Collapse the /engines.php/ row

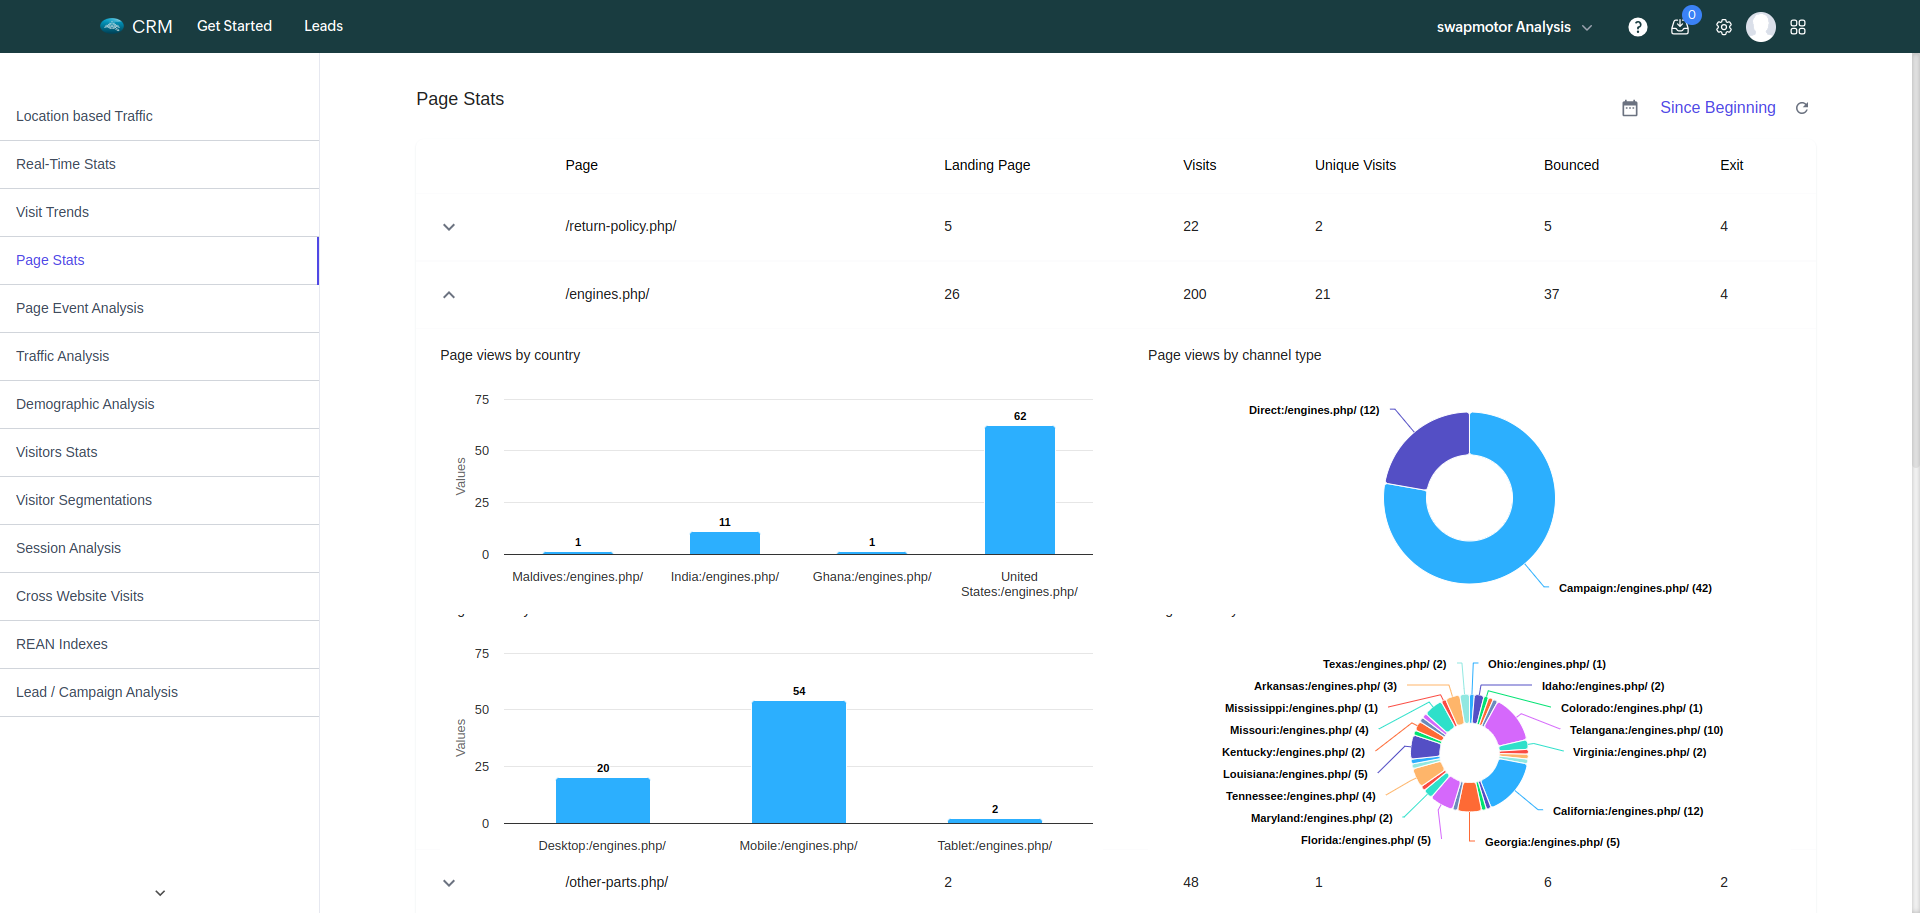point(449,295)
